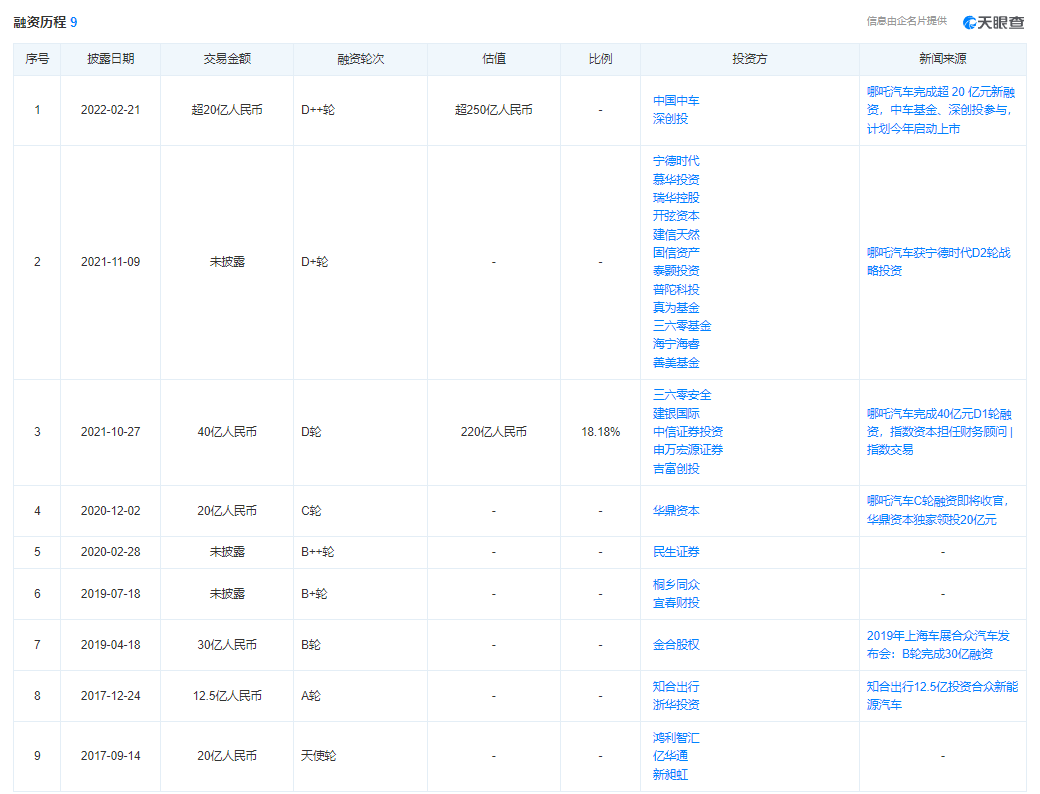Click the 交易金额 column header
This screenshot has width=1040, height=794.
[227, 59]
